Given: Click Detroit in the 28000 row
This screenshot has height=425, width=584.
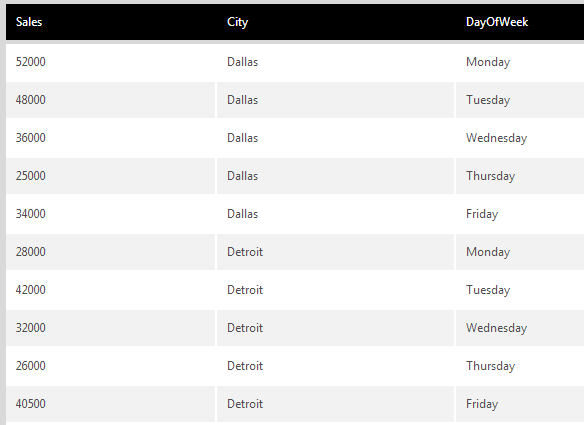Looking at the screenshot, I should (245, 252).
